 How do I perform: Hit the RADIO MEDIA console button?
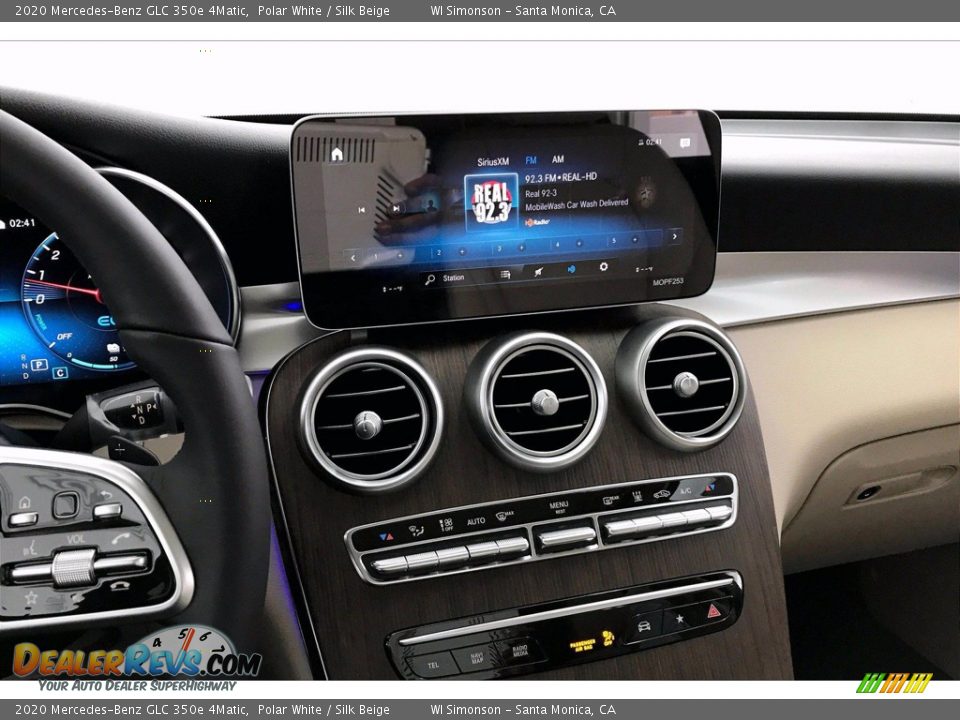click(519, 650)
